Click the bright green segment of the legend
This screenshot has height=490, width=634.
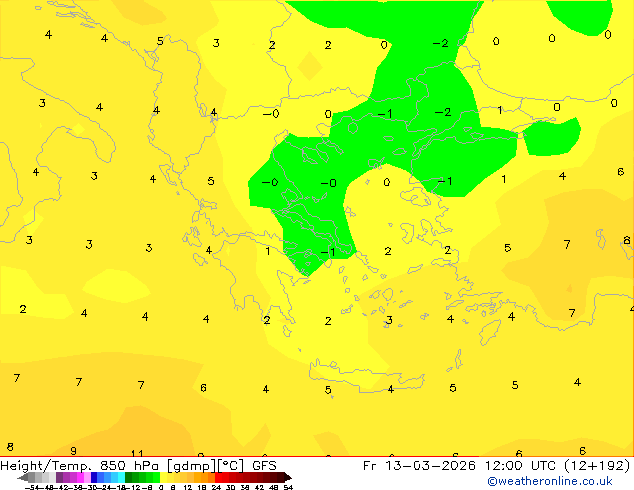click(156, 477)
